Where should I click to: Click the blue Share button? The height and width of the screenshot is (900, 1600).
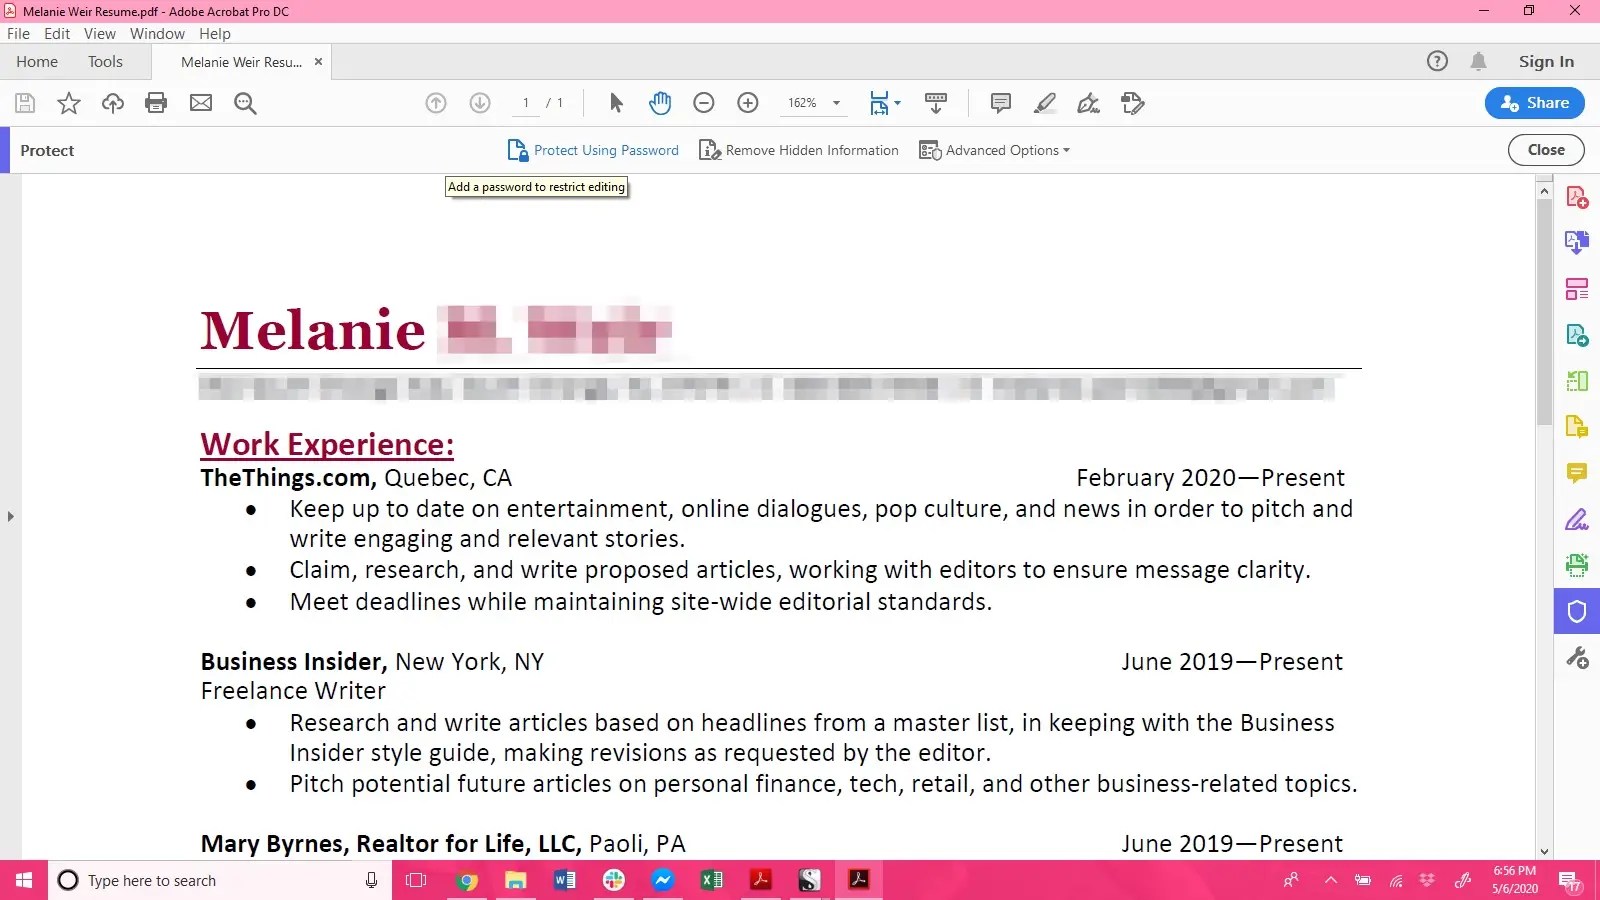1535,103
